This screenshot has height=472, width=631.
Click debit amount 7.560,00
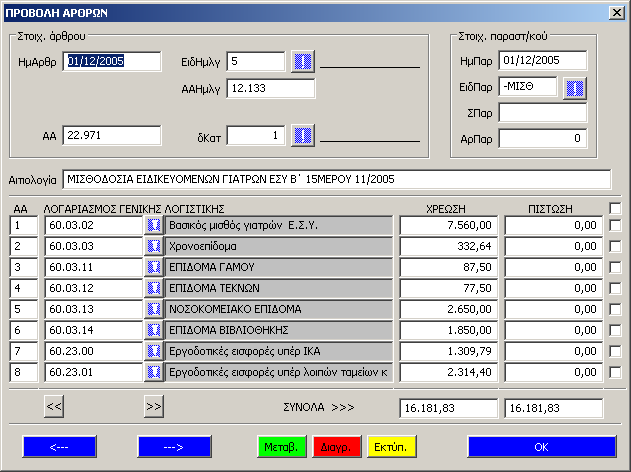pos(449,225)
